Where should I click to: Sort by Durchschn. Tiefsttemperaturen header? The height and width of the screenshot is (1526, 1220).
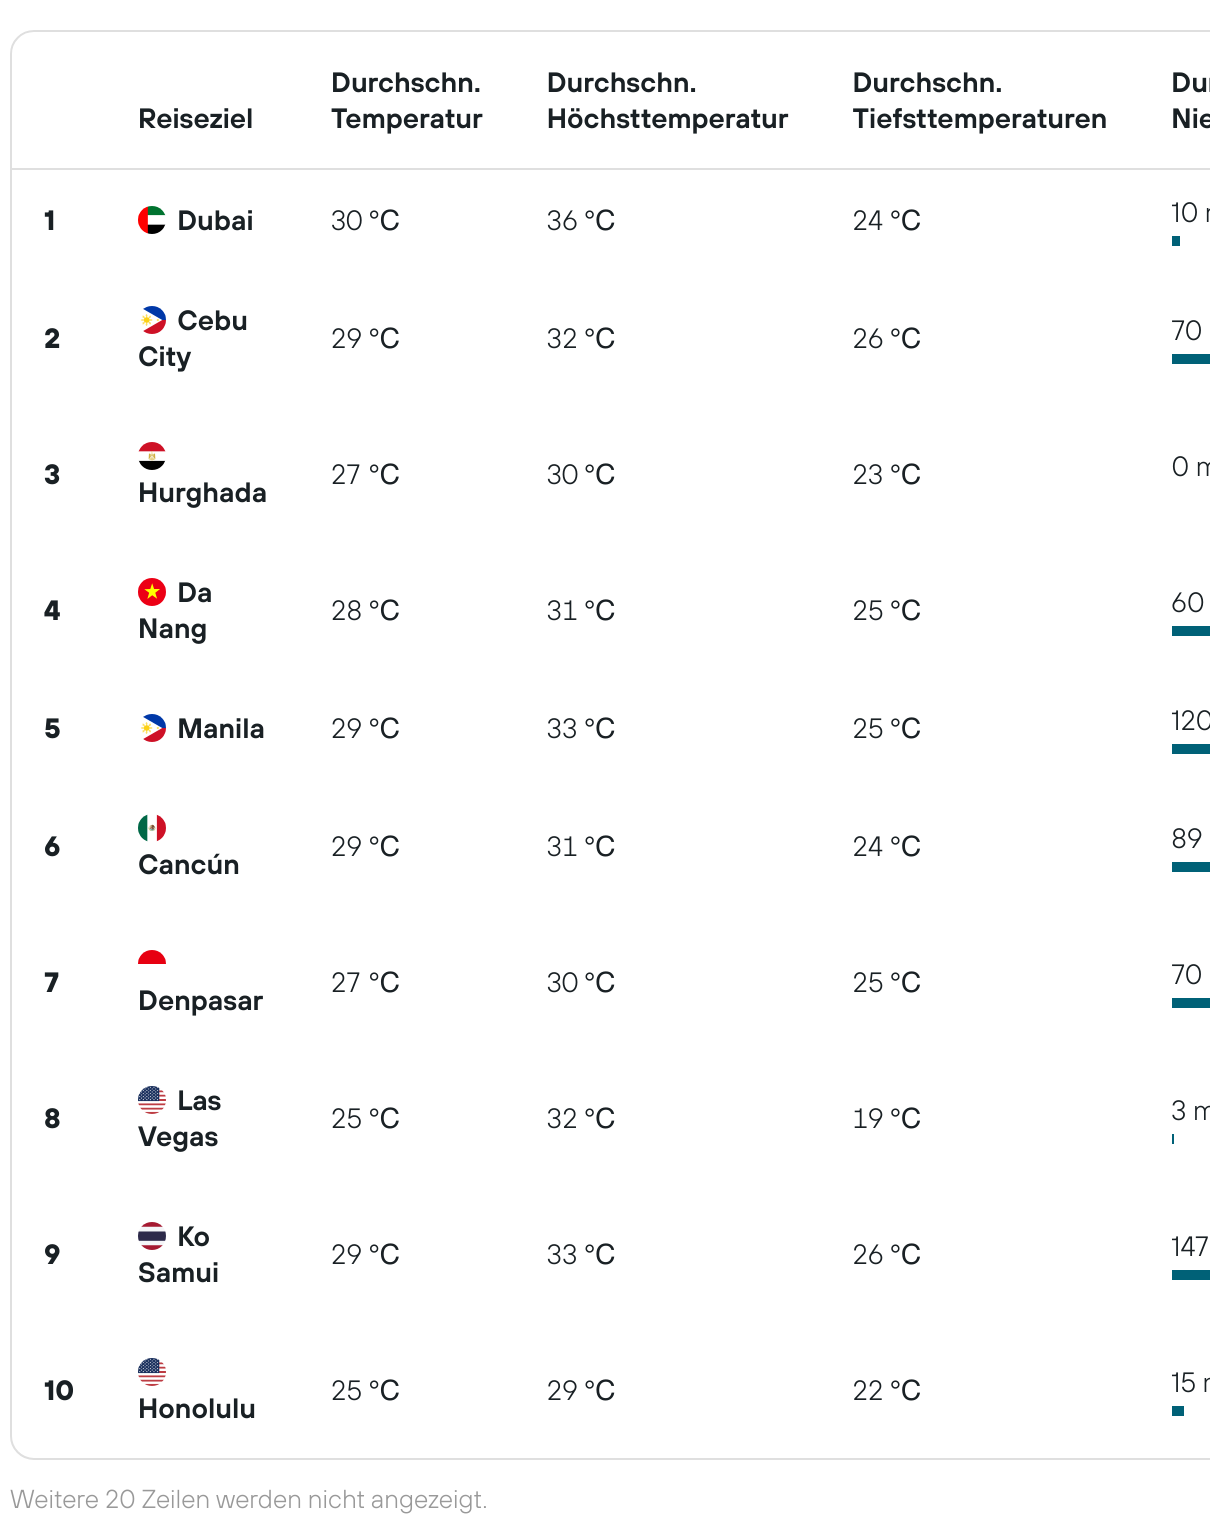tap(979, 101)
